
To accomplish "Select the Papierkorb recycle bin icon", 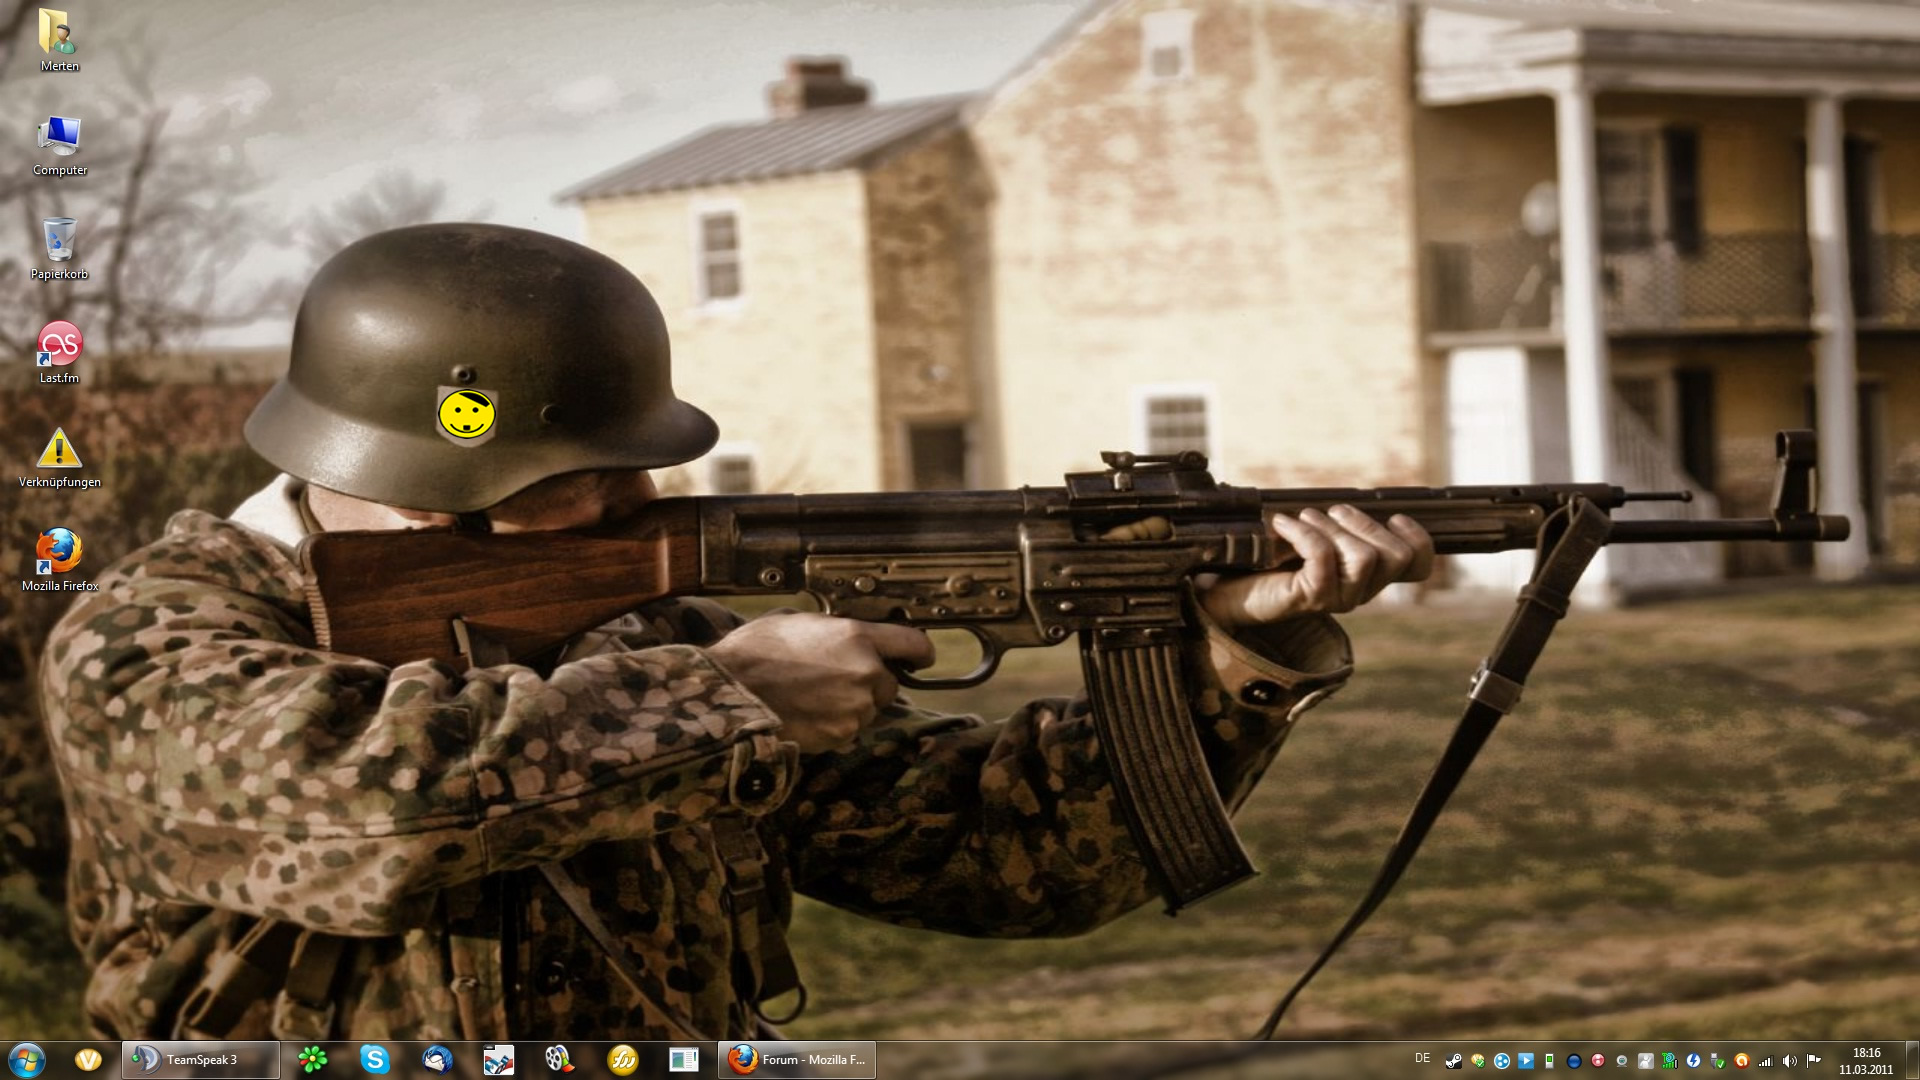I will (59, 249).
